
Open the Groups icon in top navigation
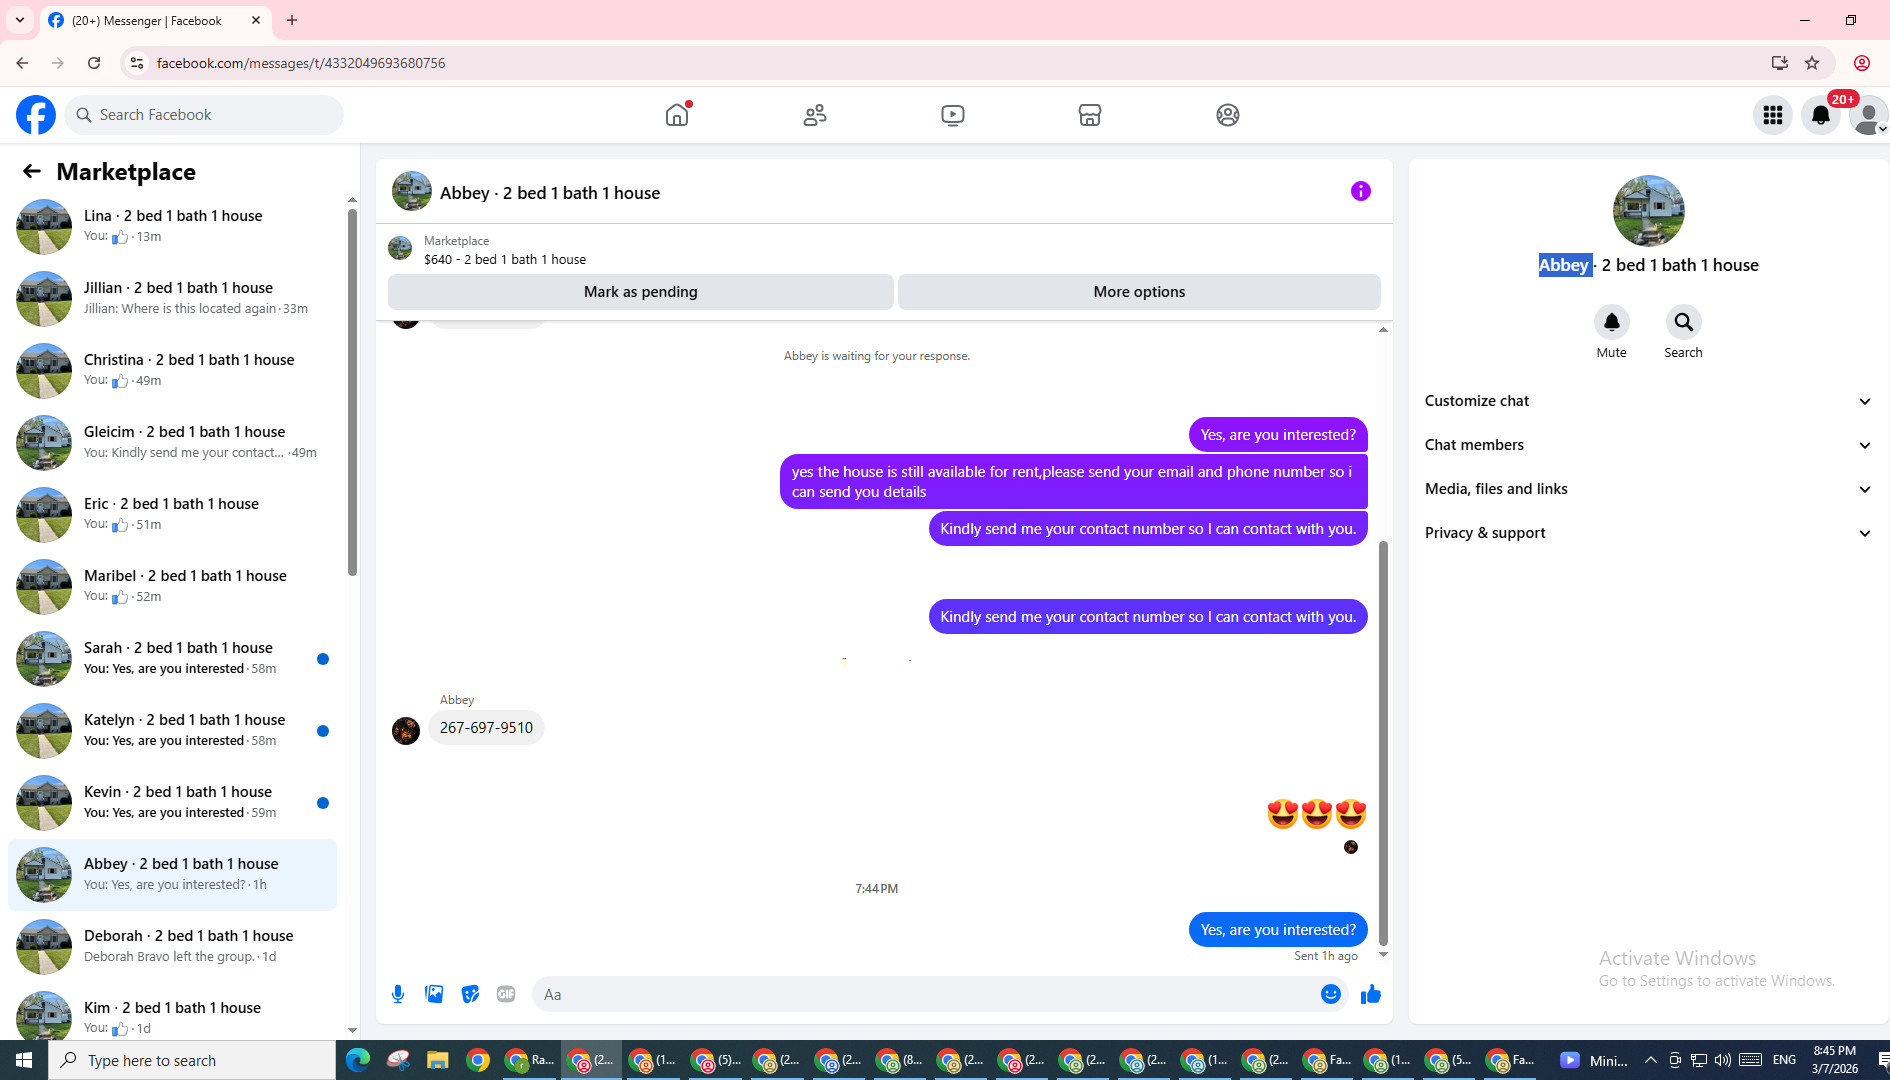[x=1228, y=115]
